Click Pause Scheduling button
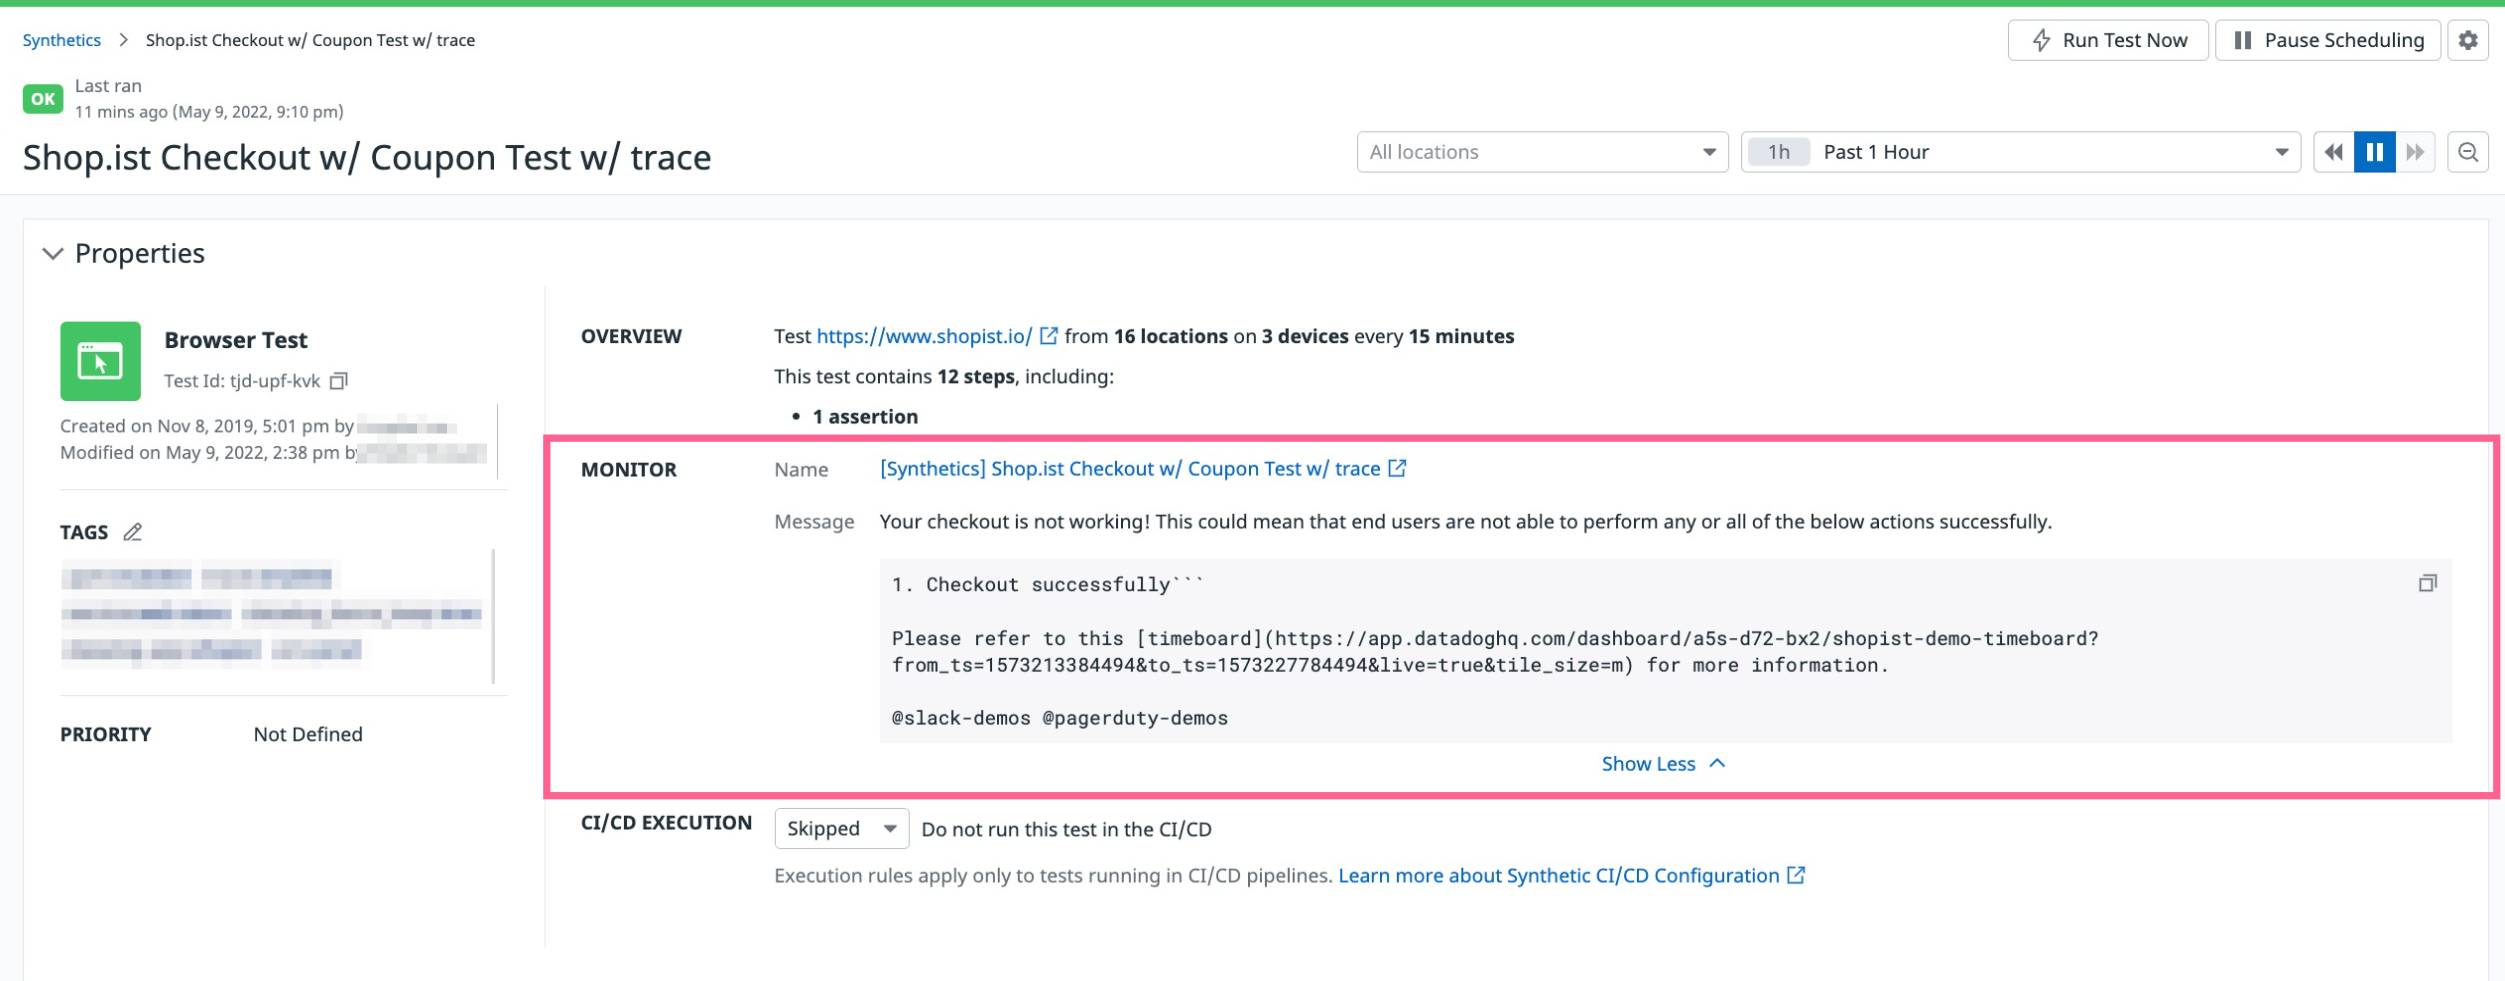2505x981 pixels. click(2328, 40)
